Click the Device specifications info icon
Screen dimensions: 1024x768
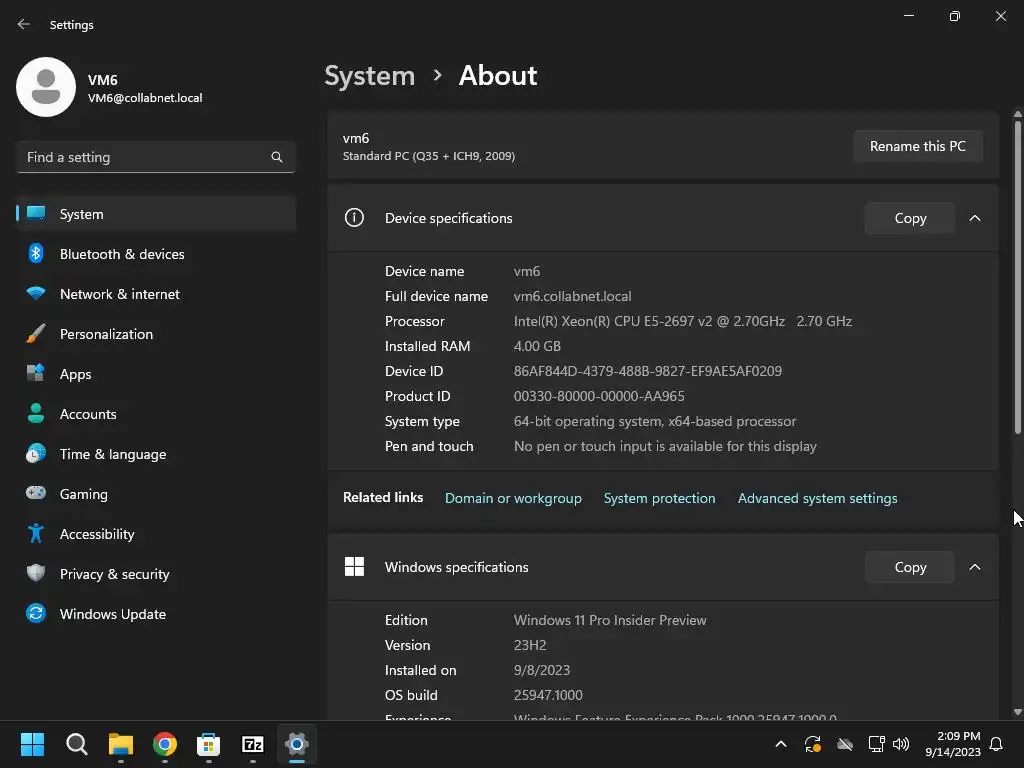[354, 217]
